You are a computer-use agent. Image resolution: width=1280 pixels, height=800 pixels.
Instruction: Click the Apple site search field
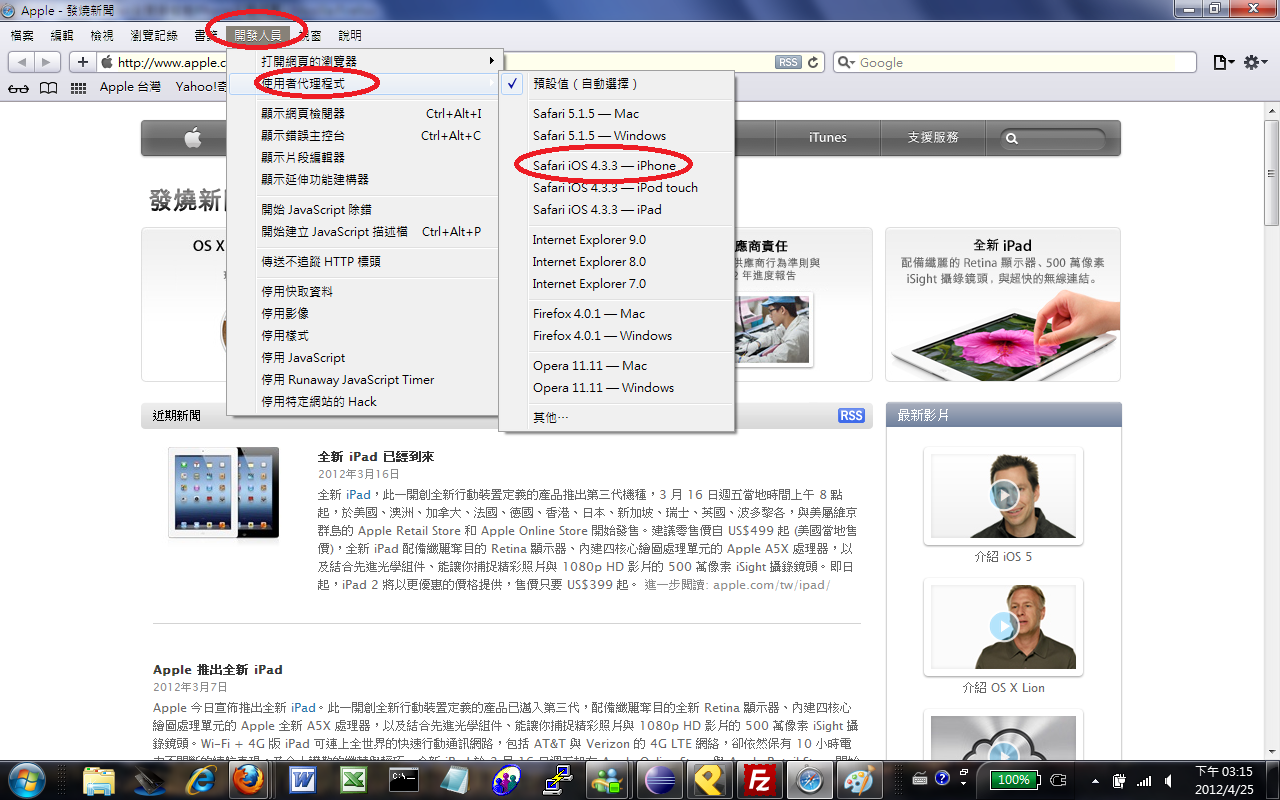(x=1051, y=138)
